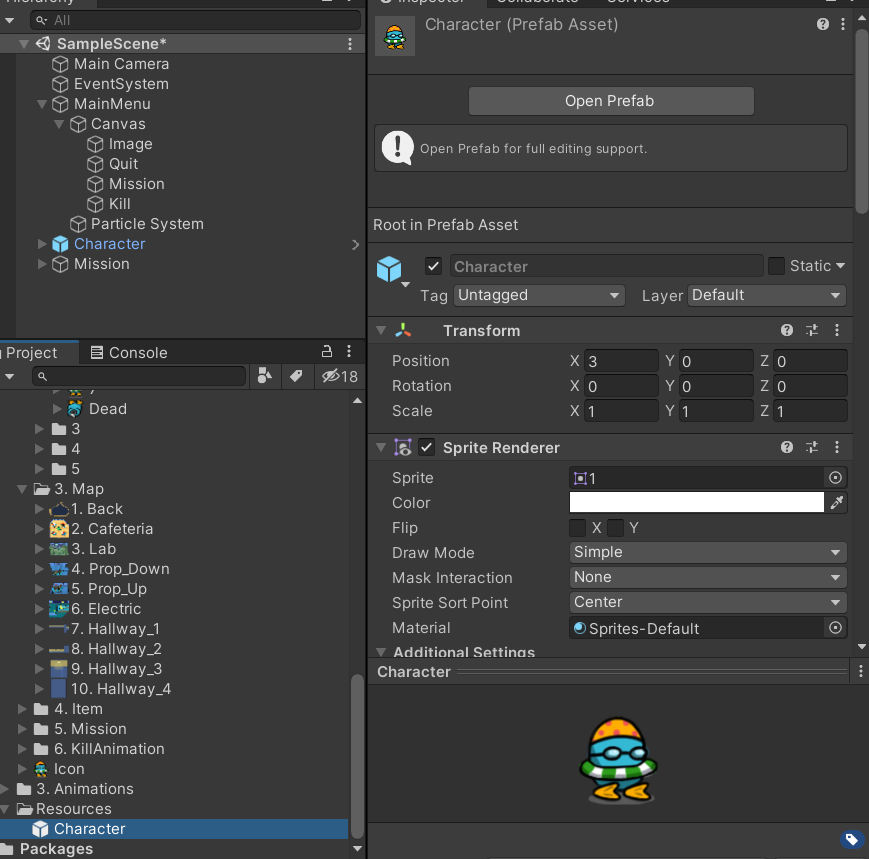Open the Sprite Sort Point dropdown
Image resolution: width=869 pixels, height=859 pixels.
click(708, 602)
